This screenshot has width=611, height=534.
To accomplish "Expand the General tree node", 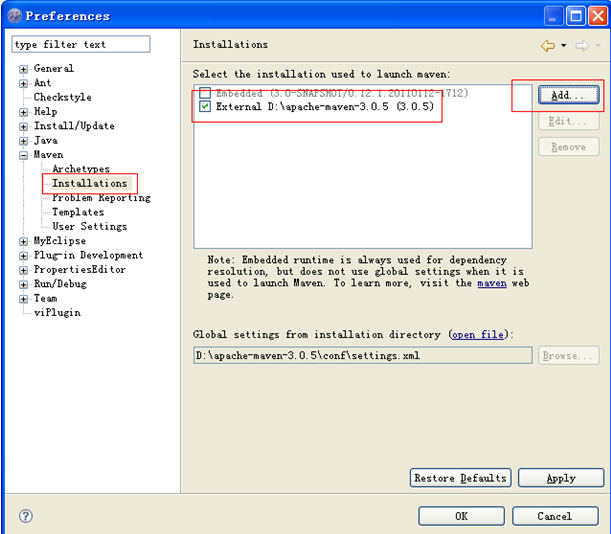I will click(x=23, y=69).
